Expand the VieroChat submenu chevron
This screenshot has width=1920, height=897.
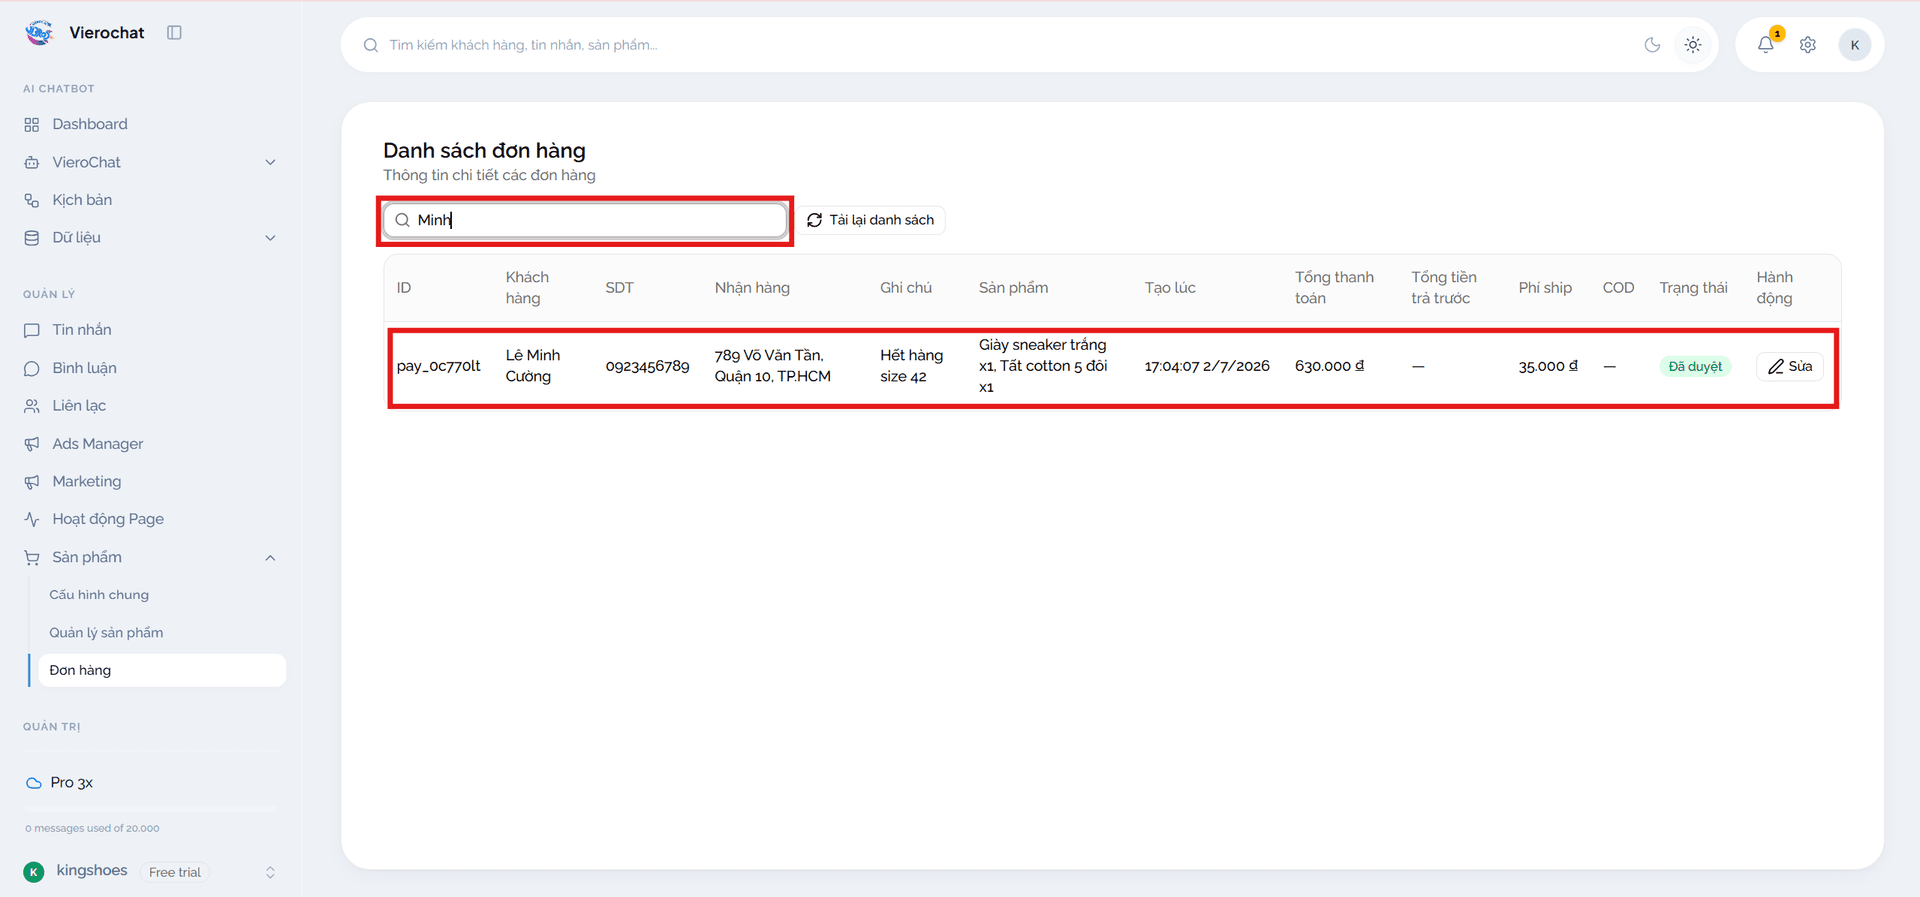click(x=270, y=162)
